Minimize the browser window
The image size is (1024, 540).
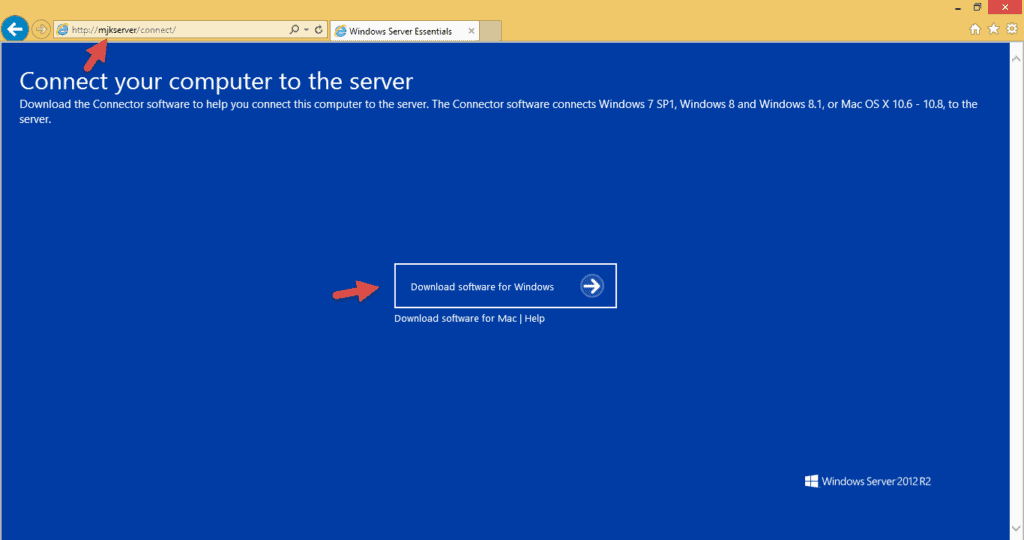(957, 8)
